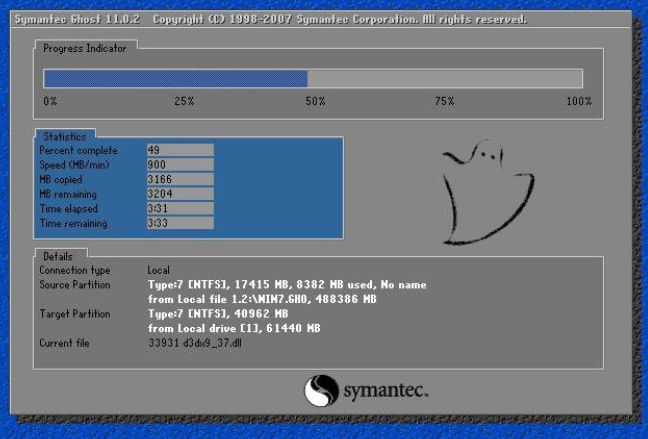This screenshot has width=648, height=439.
Task: Click the MB remaining label
Action: coord(68,194)
